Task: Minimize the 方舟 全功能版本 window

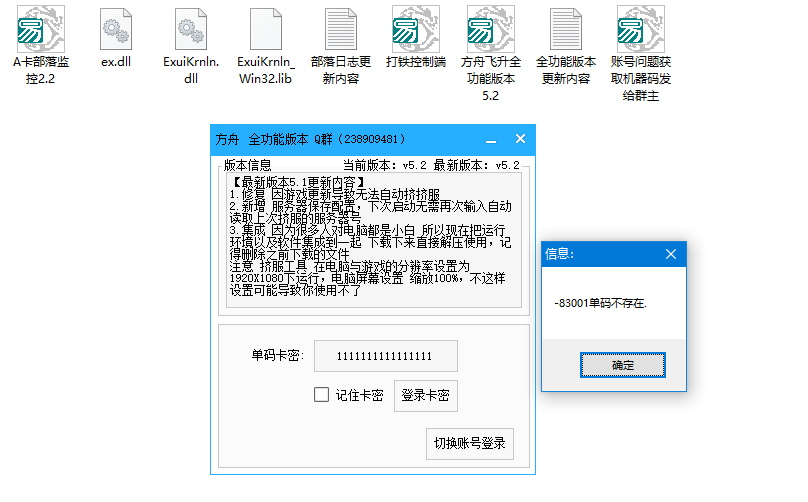Action: pos(491,139)
